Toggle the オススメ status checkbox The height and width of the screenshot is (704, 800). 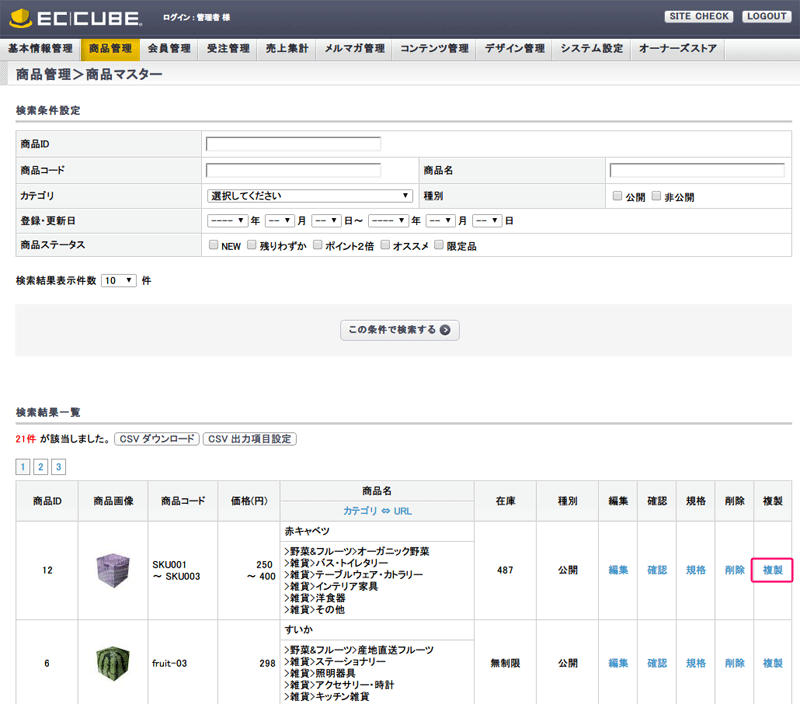click(x=385, y=244)
